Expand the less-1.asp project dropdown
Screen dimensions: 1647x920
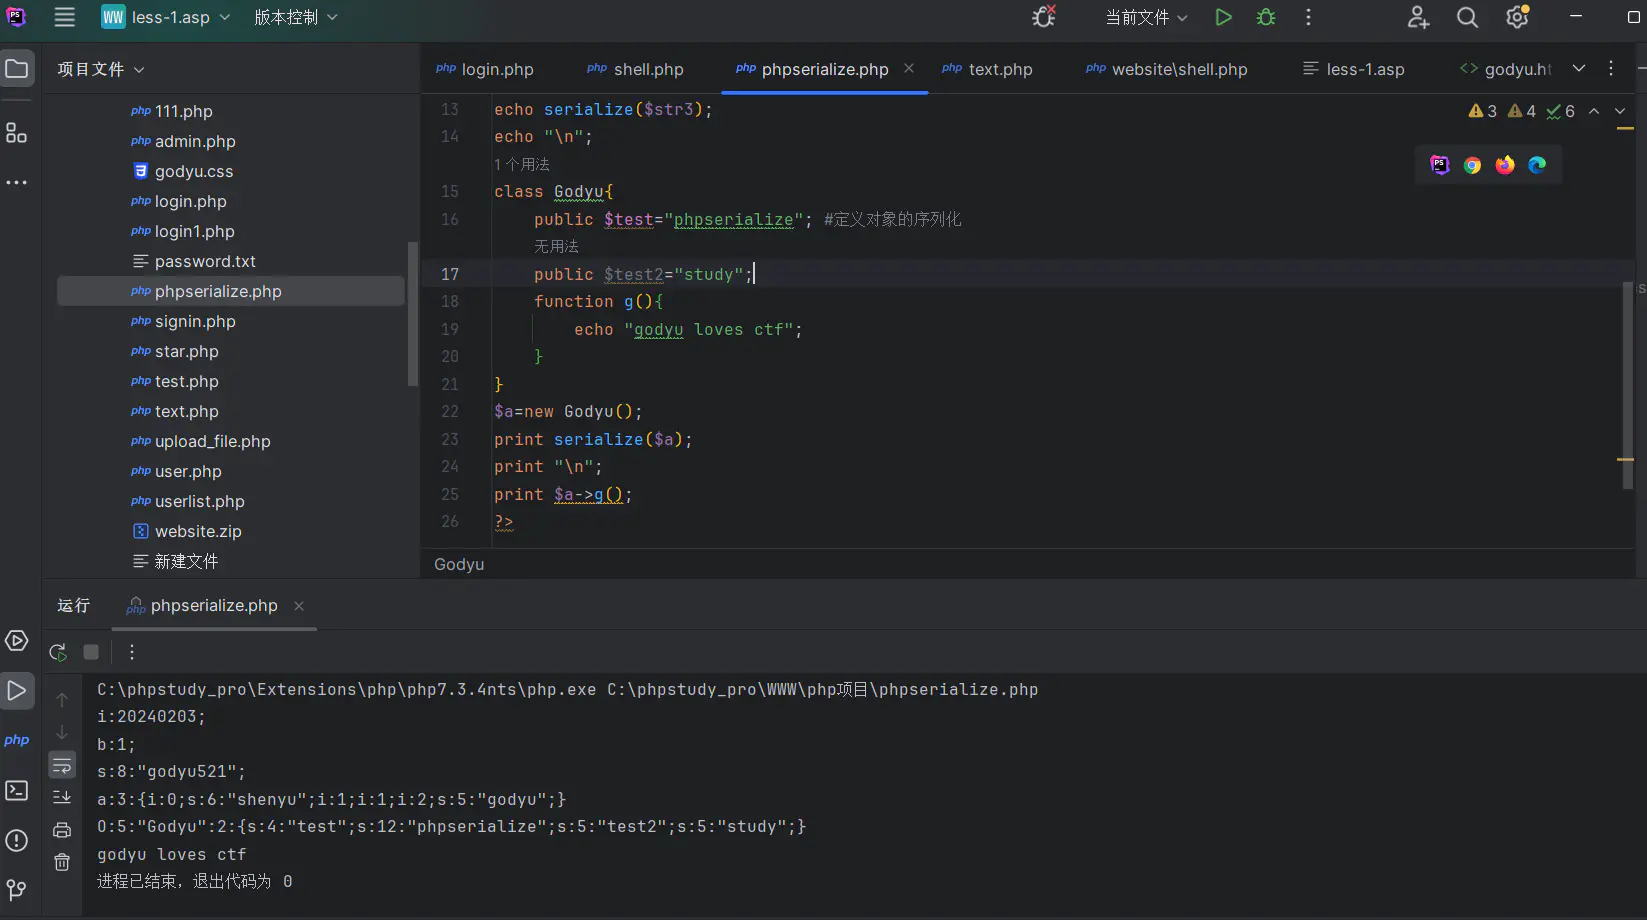coord(166,17)
